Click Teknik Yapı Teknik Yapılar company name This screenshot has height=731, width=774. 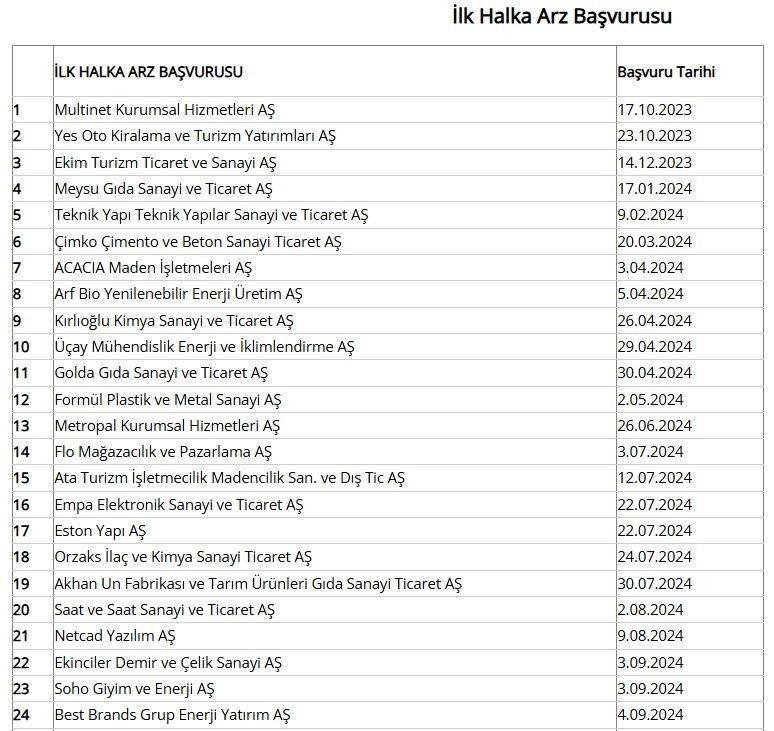pos(211,215)
